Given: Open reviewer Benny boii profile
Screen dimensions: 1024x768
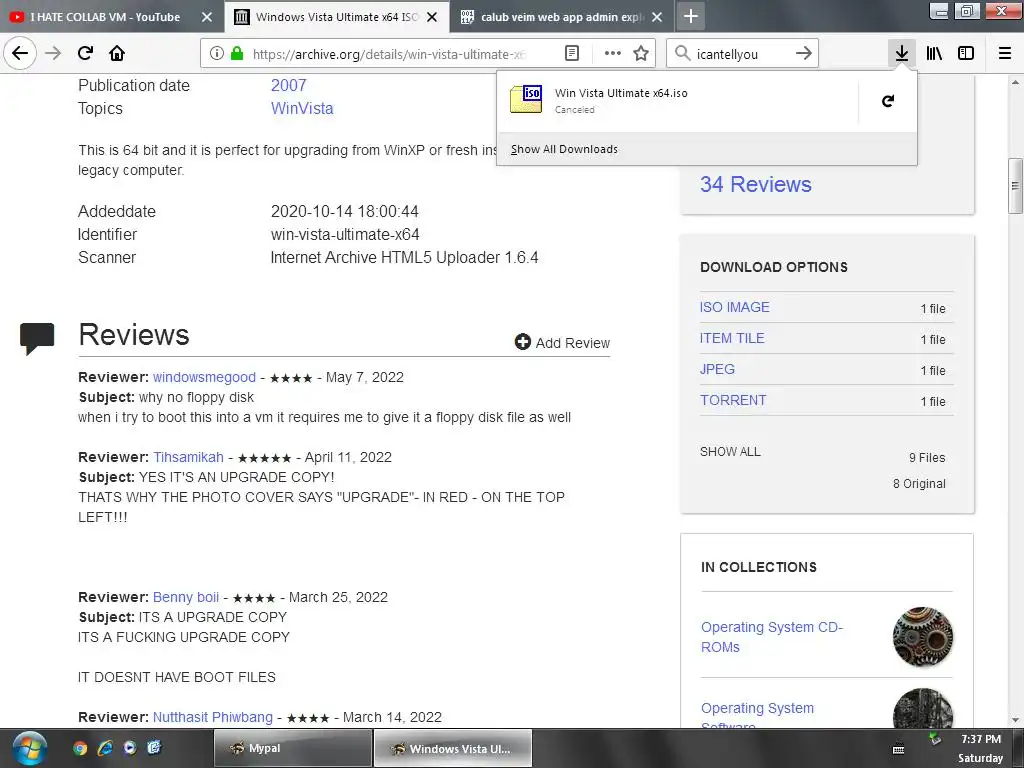Looking at the screenshot, I should 186,598.
